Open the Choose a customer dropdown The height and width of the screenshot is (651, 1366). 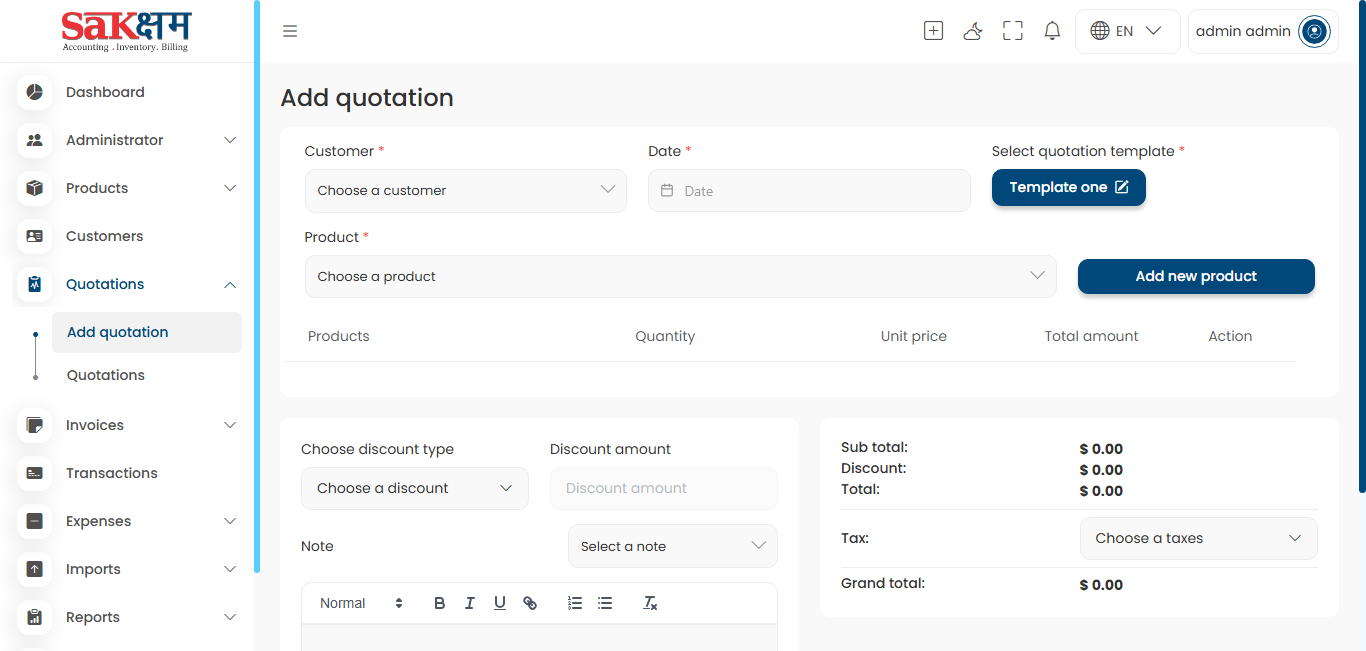[465, 191]
